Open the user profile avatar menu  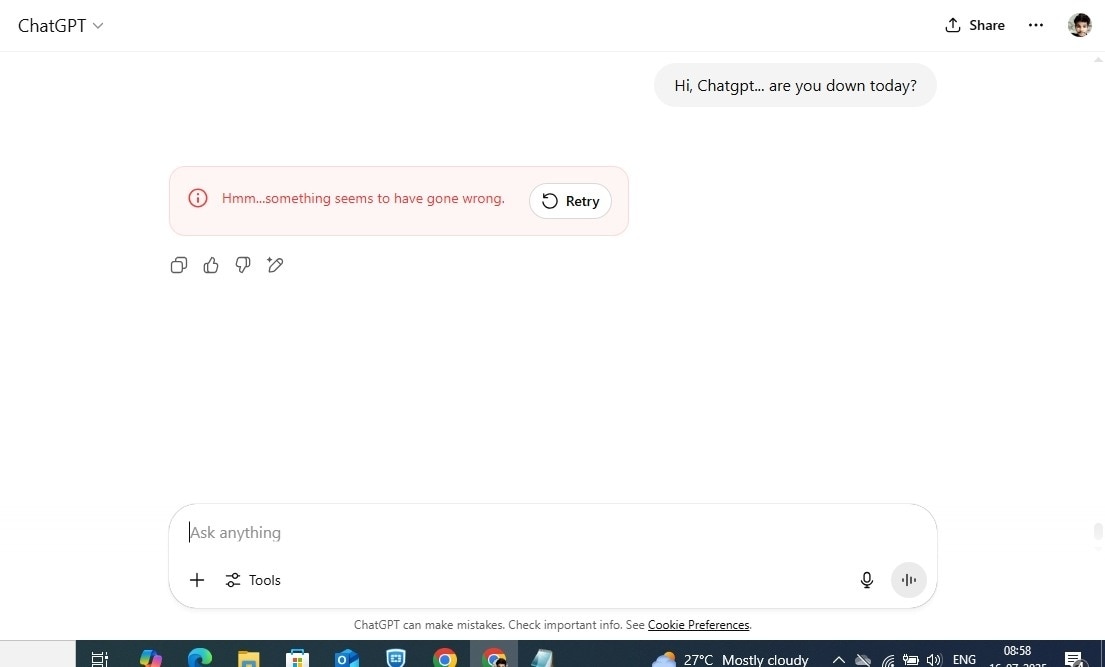(x=1079, y=25)
